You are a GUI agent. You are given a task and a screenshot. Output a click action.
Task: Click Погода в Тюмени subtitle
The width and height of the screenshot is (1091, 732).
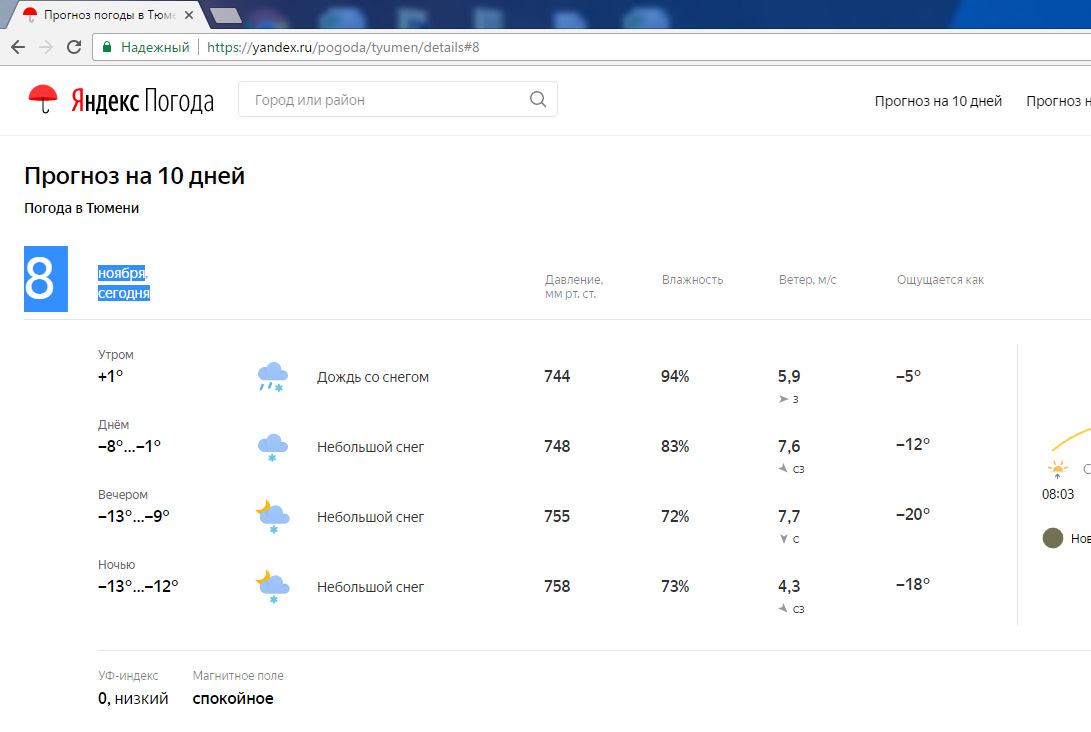point(81,208)
